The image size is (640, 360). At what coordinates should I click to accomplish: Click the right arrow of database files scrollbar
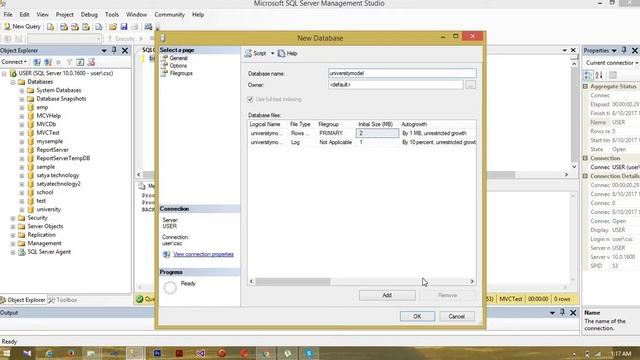(x=472, y=282)
